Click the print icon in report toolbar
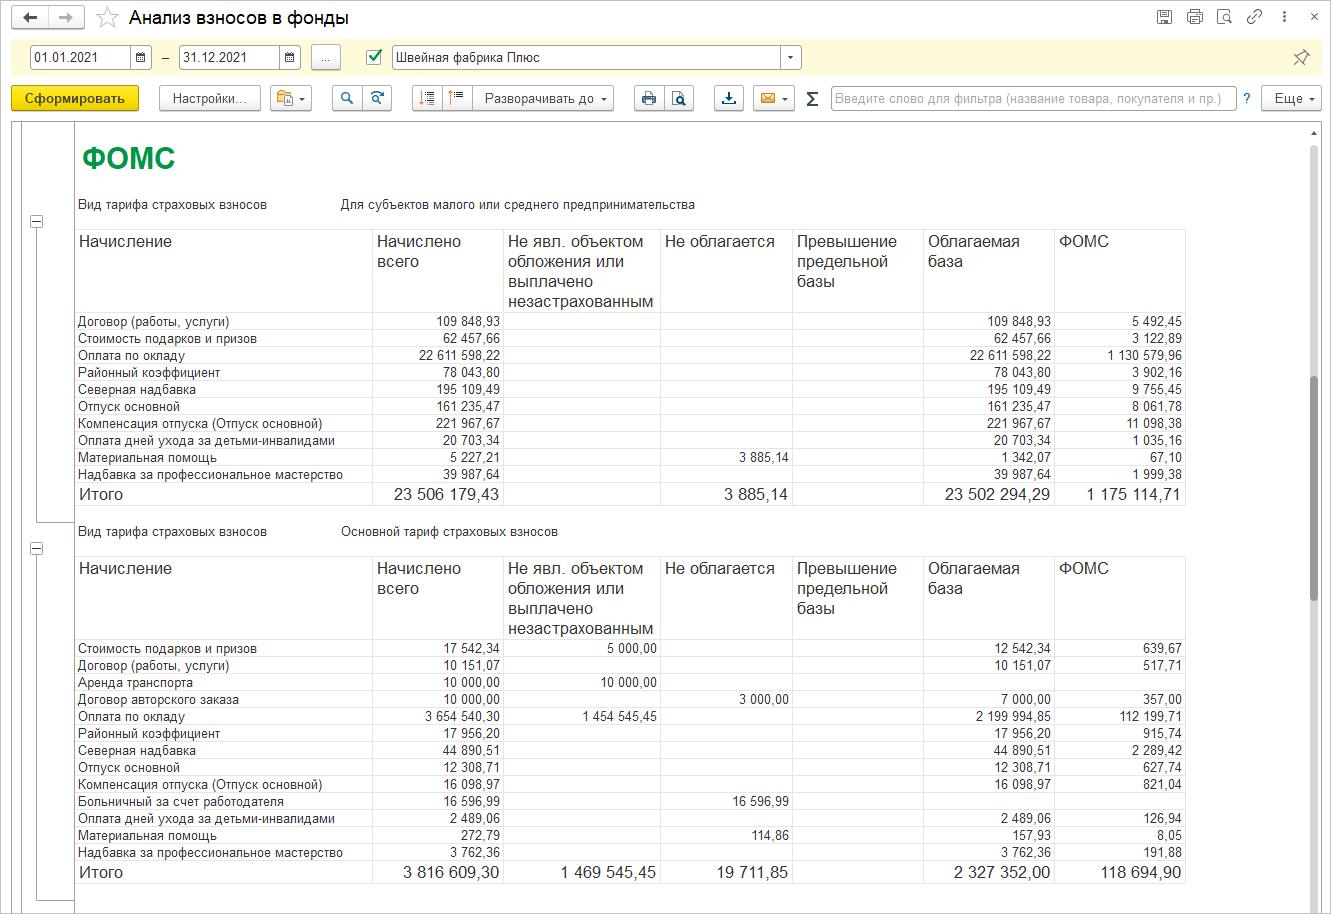Viewport: 1331px width, 914px height. tap(649, 98)
